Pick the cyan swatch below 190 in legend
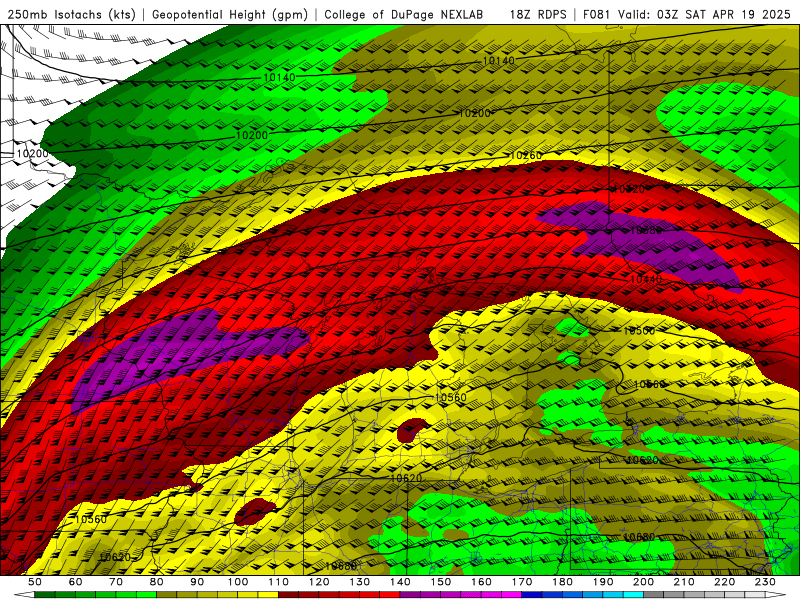800x600 pixels. click(x=613, y=594)
